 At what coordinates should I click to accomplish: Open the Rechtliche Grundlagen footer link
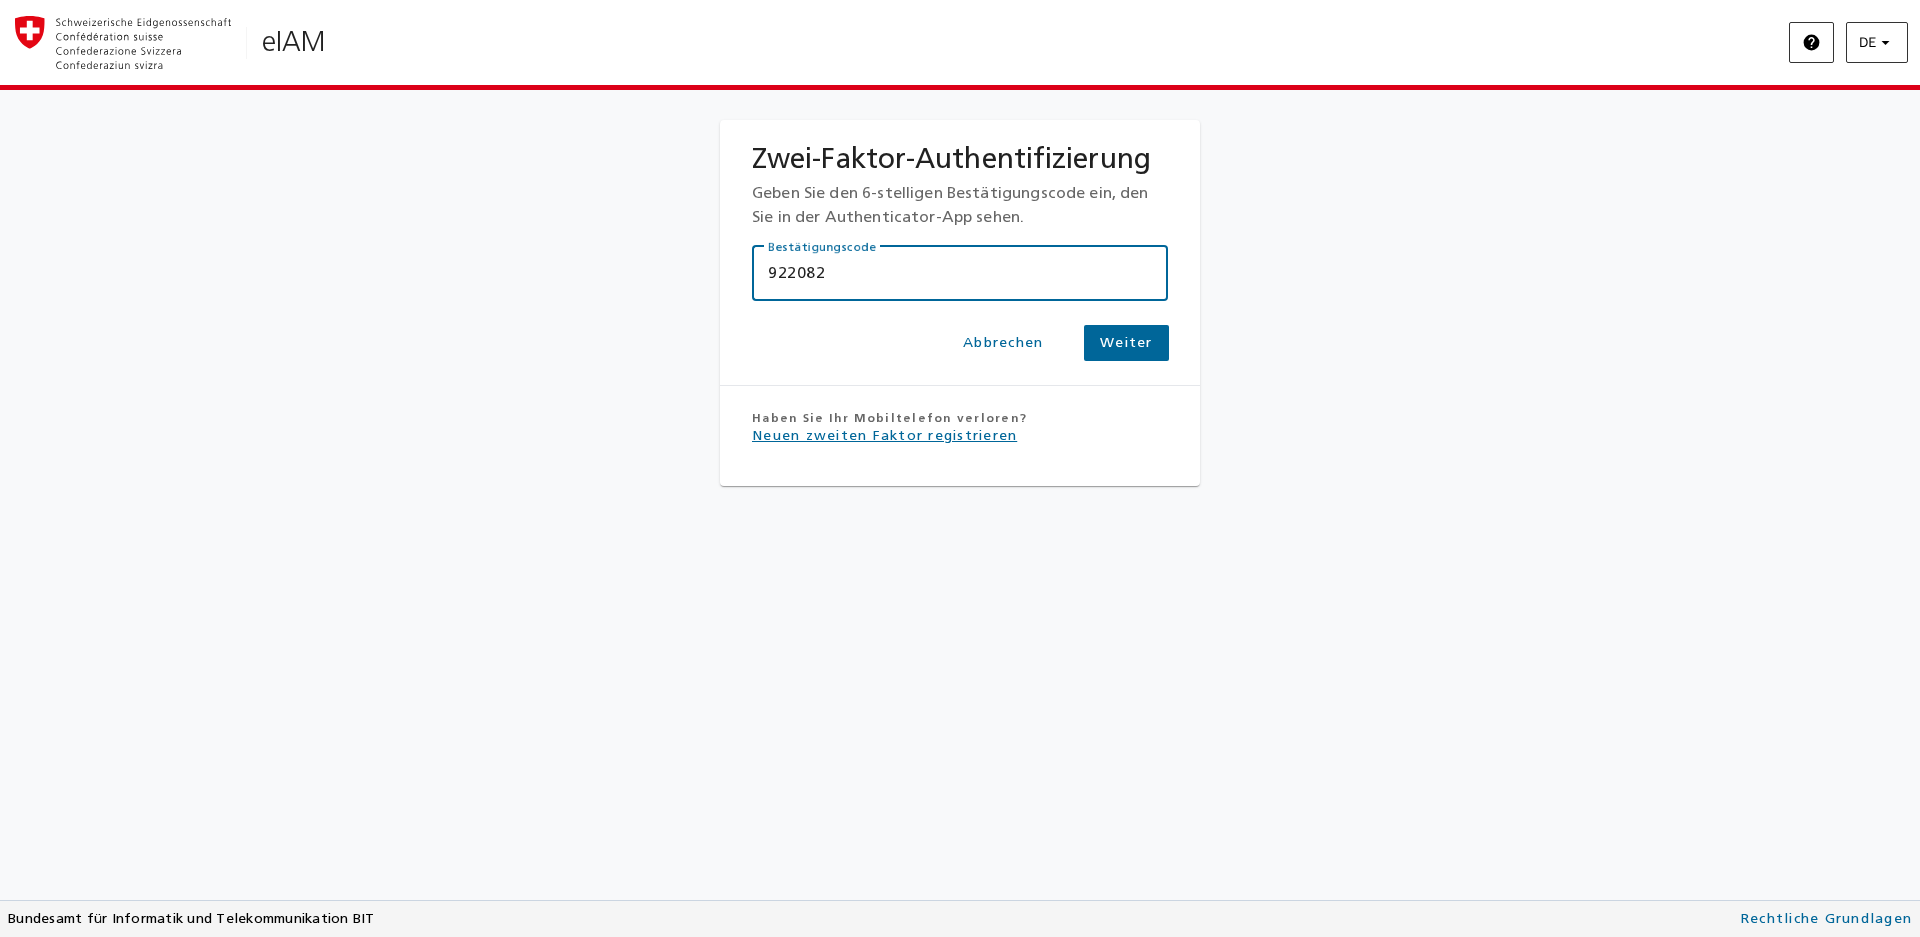(1825, 919)
